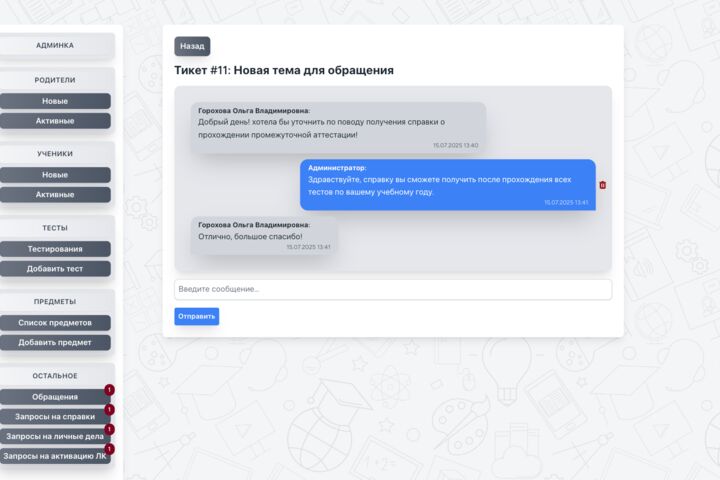This screenshot has height=480, width=720.
Task: Open Запросы на справки
Action: click(55, 417)
